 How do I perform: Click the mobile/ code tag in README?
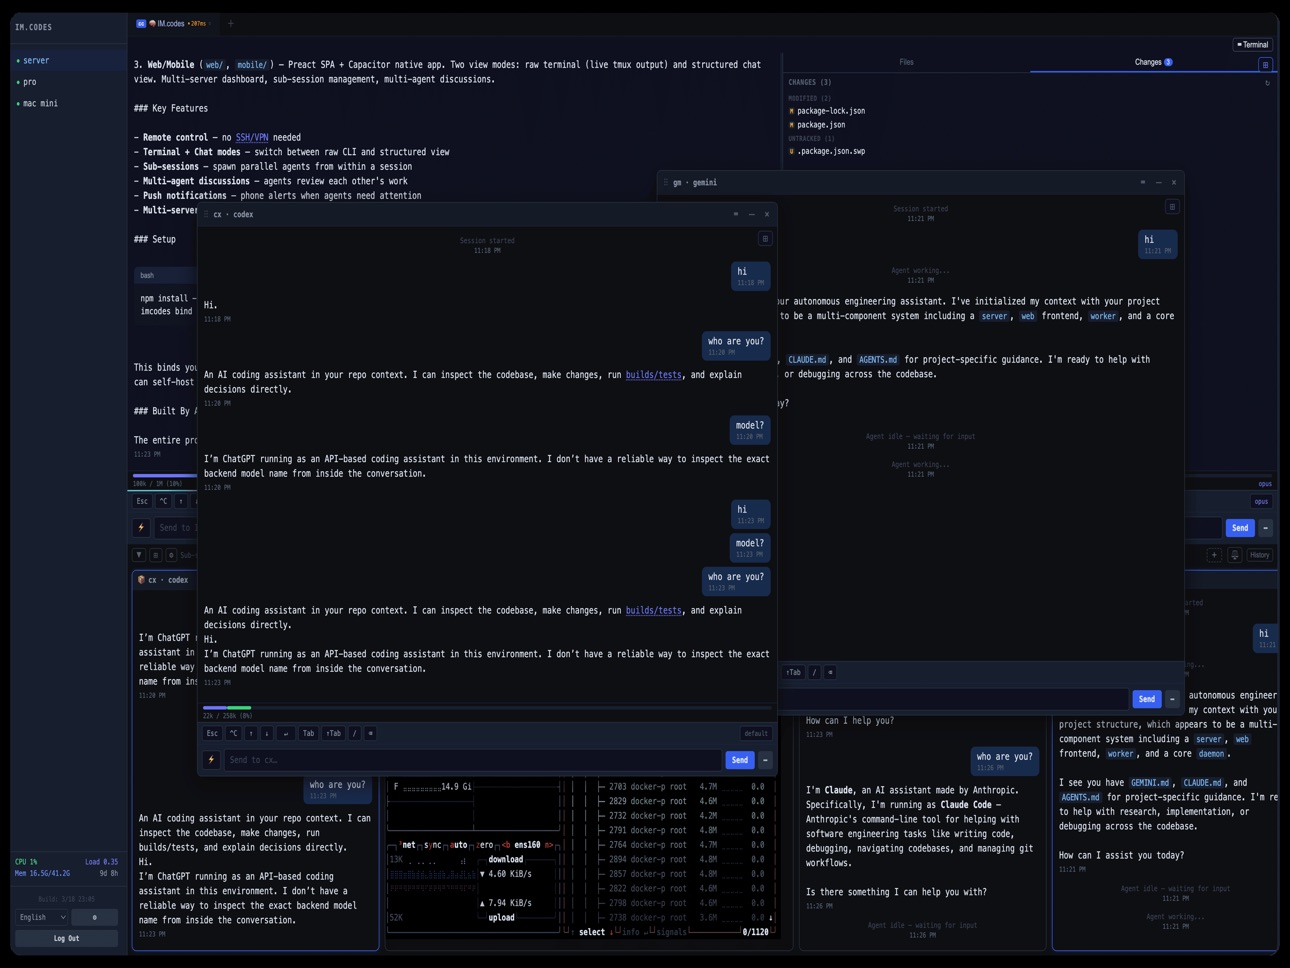point(252,65)
